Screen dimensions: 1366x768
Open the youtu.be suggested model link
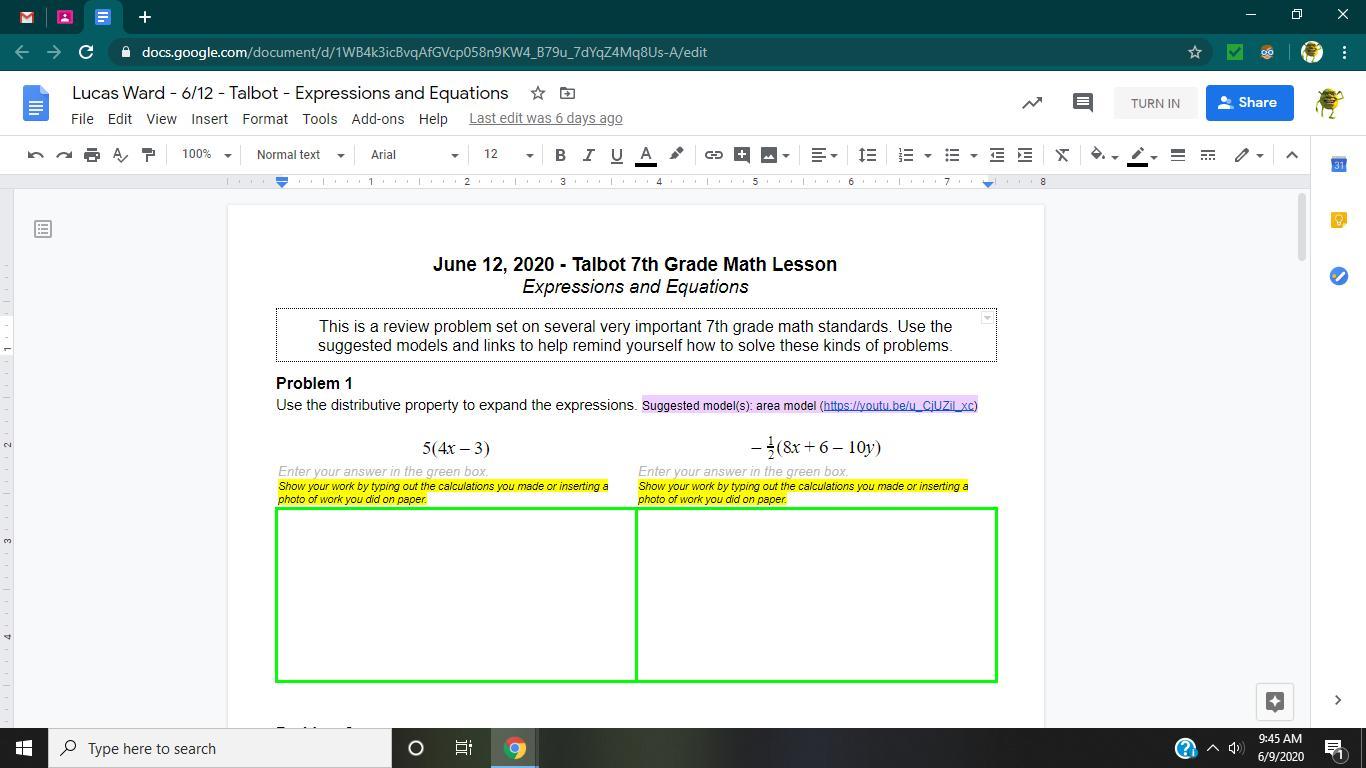click(899, 405)
